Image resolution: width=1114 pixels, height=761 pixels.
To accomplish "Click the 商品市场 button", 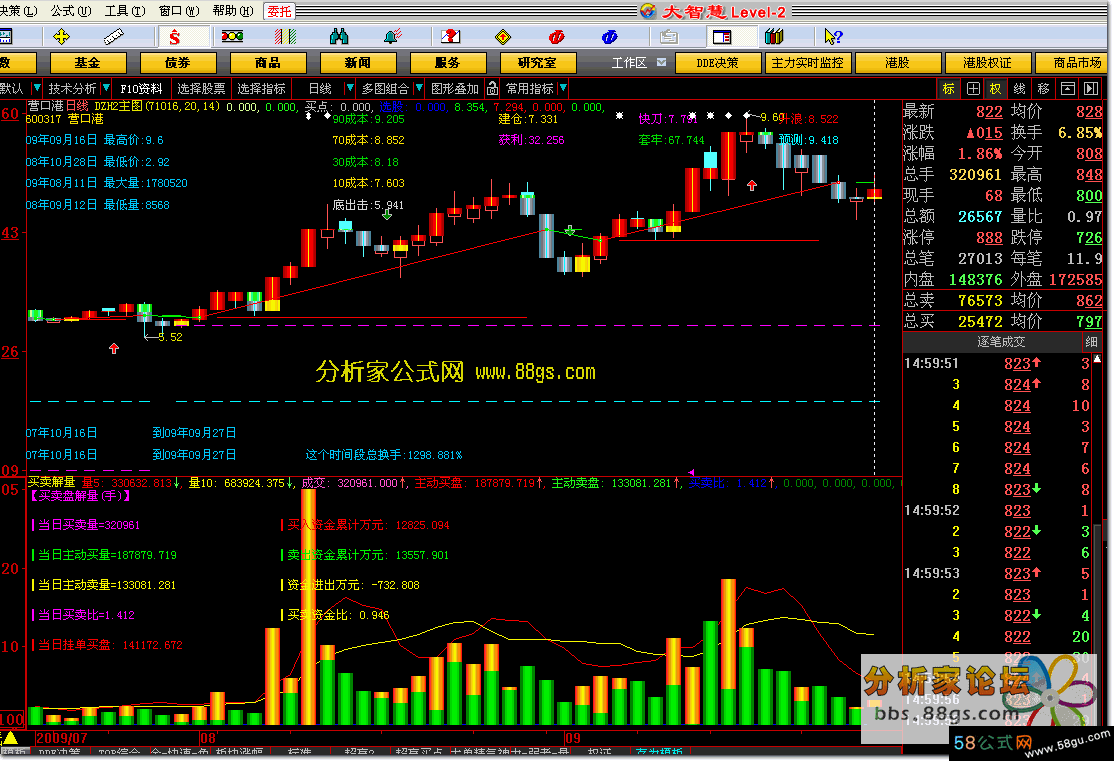I will point(1075,63).
